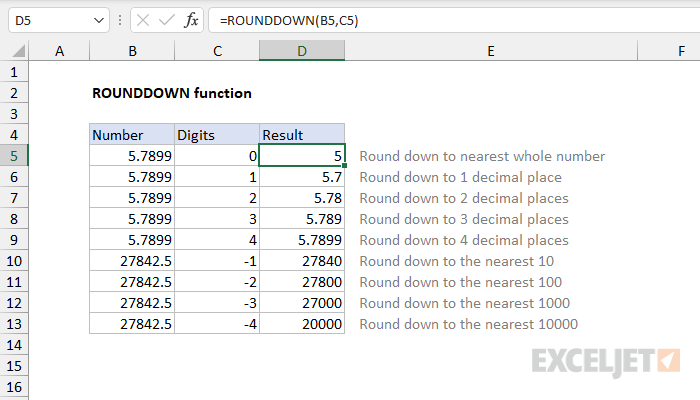This screenshot has width=700, height=400.
Task: Select the cell showing 27840
Action: point(302,261)
